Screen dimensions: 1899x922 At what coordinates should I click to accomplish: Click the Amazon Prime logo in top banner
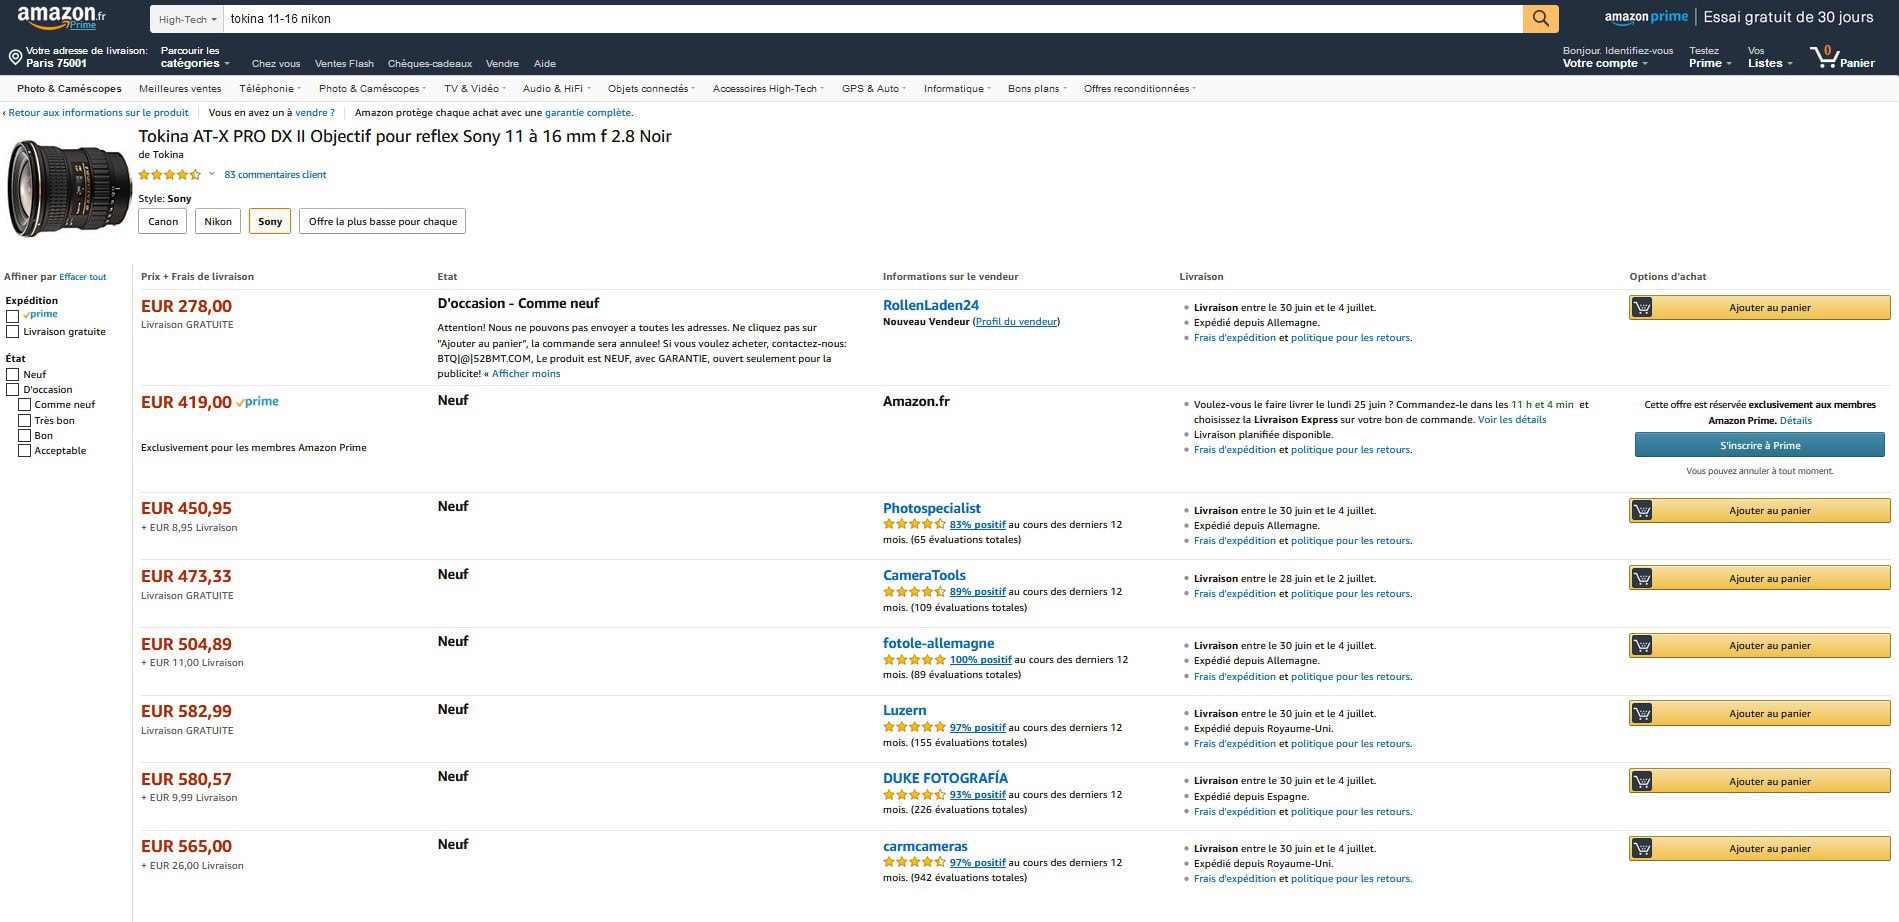coord(1646,17)
